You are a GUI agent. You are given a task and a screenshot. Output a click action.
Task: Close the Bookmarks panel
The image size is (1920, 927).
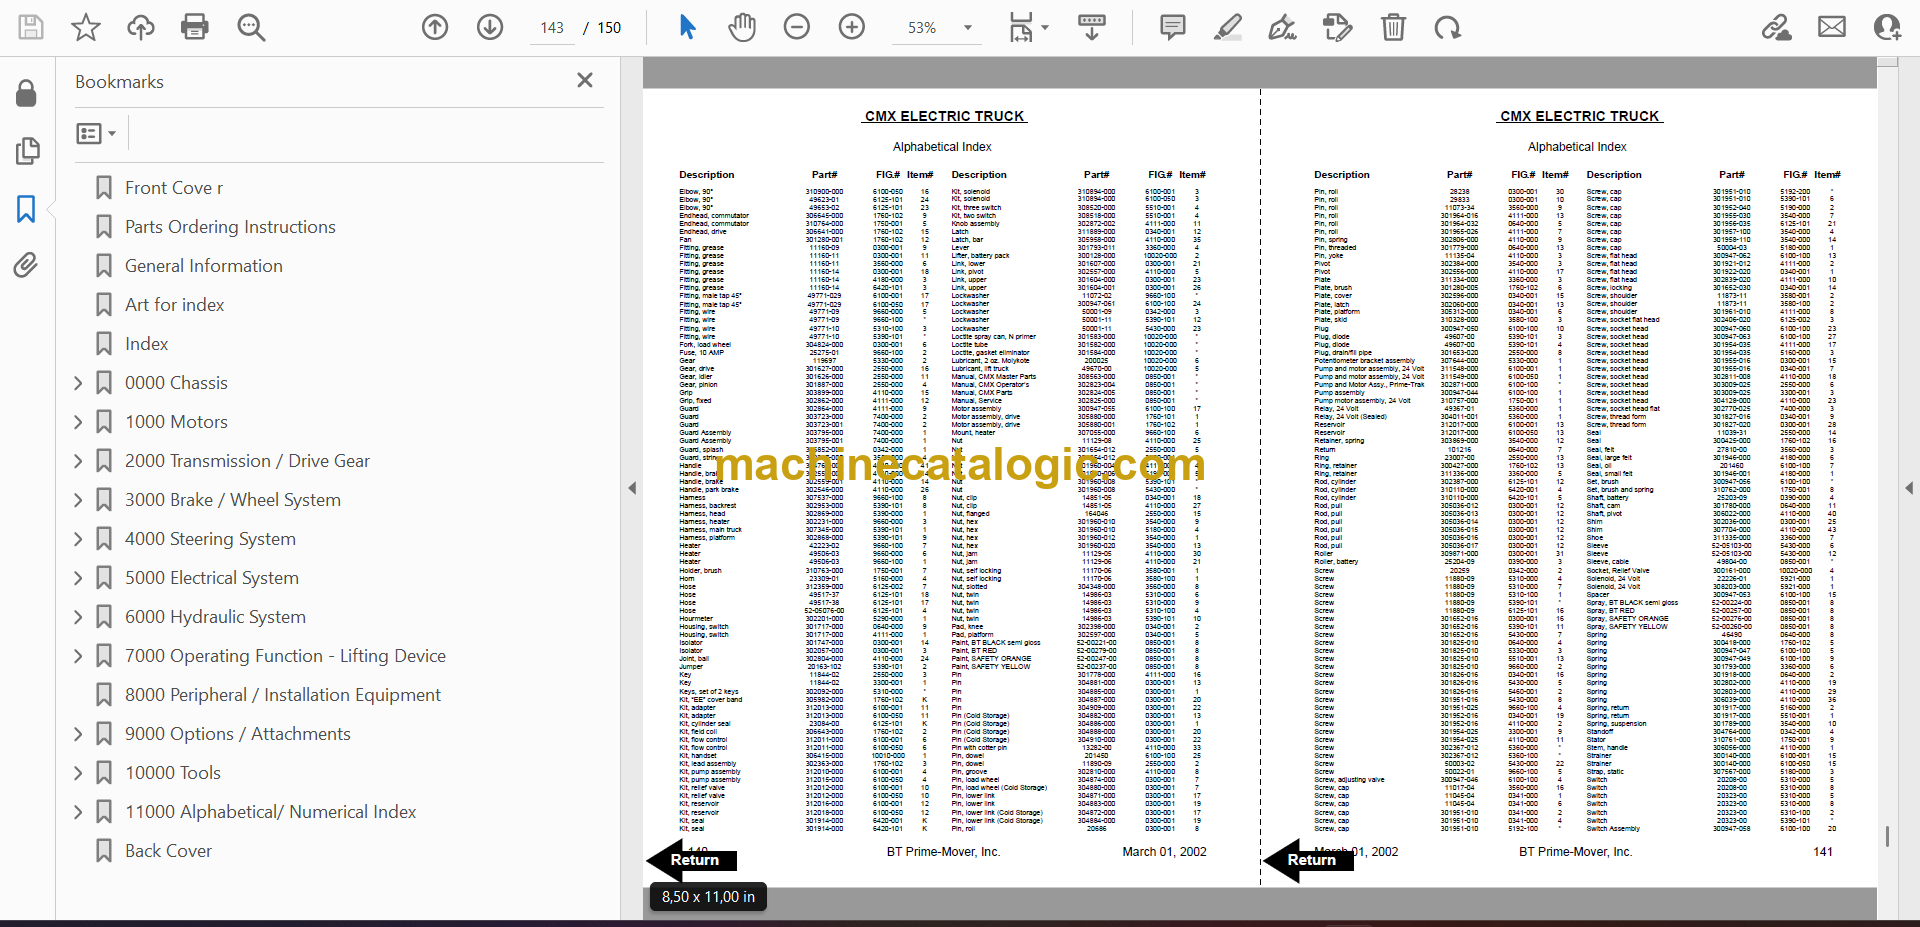[585, 80]
